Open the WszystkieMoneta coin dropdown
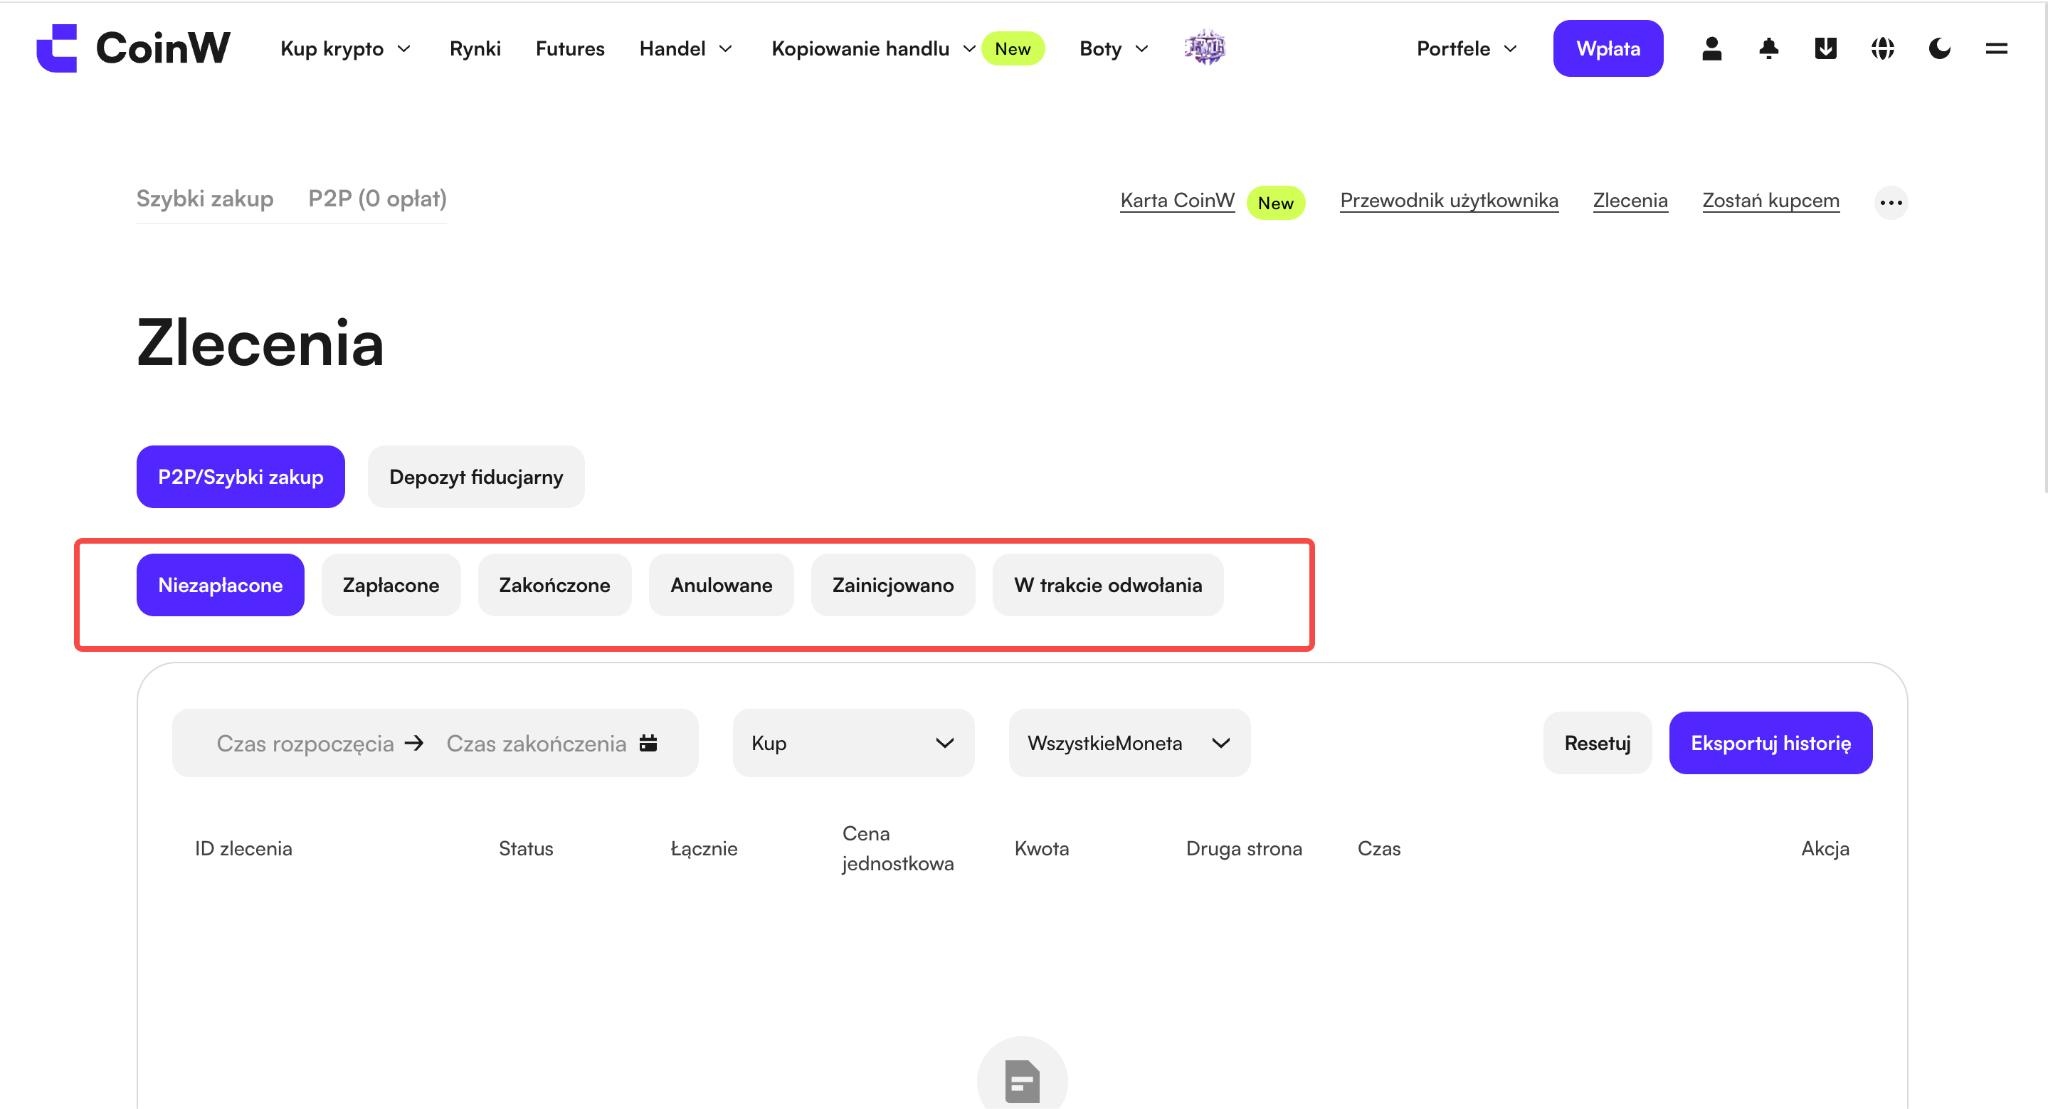Viewport: 2048px width, 1109px height. click(x=1130, y=743)
